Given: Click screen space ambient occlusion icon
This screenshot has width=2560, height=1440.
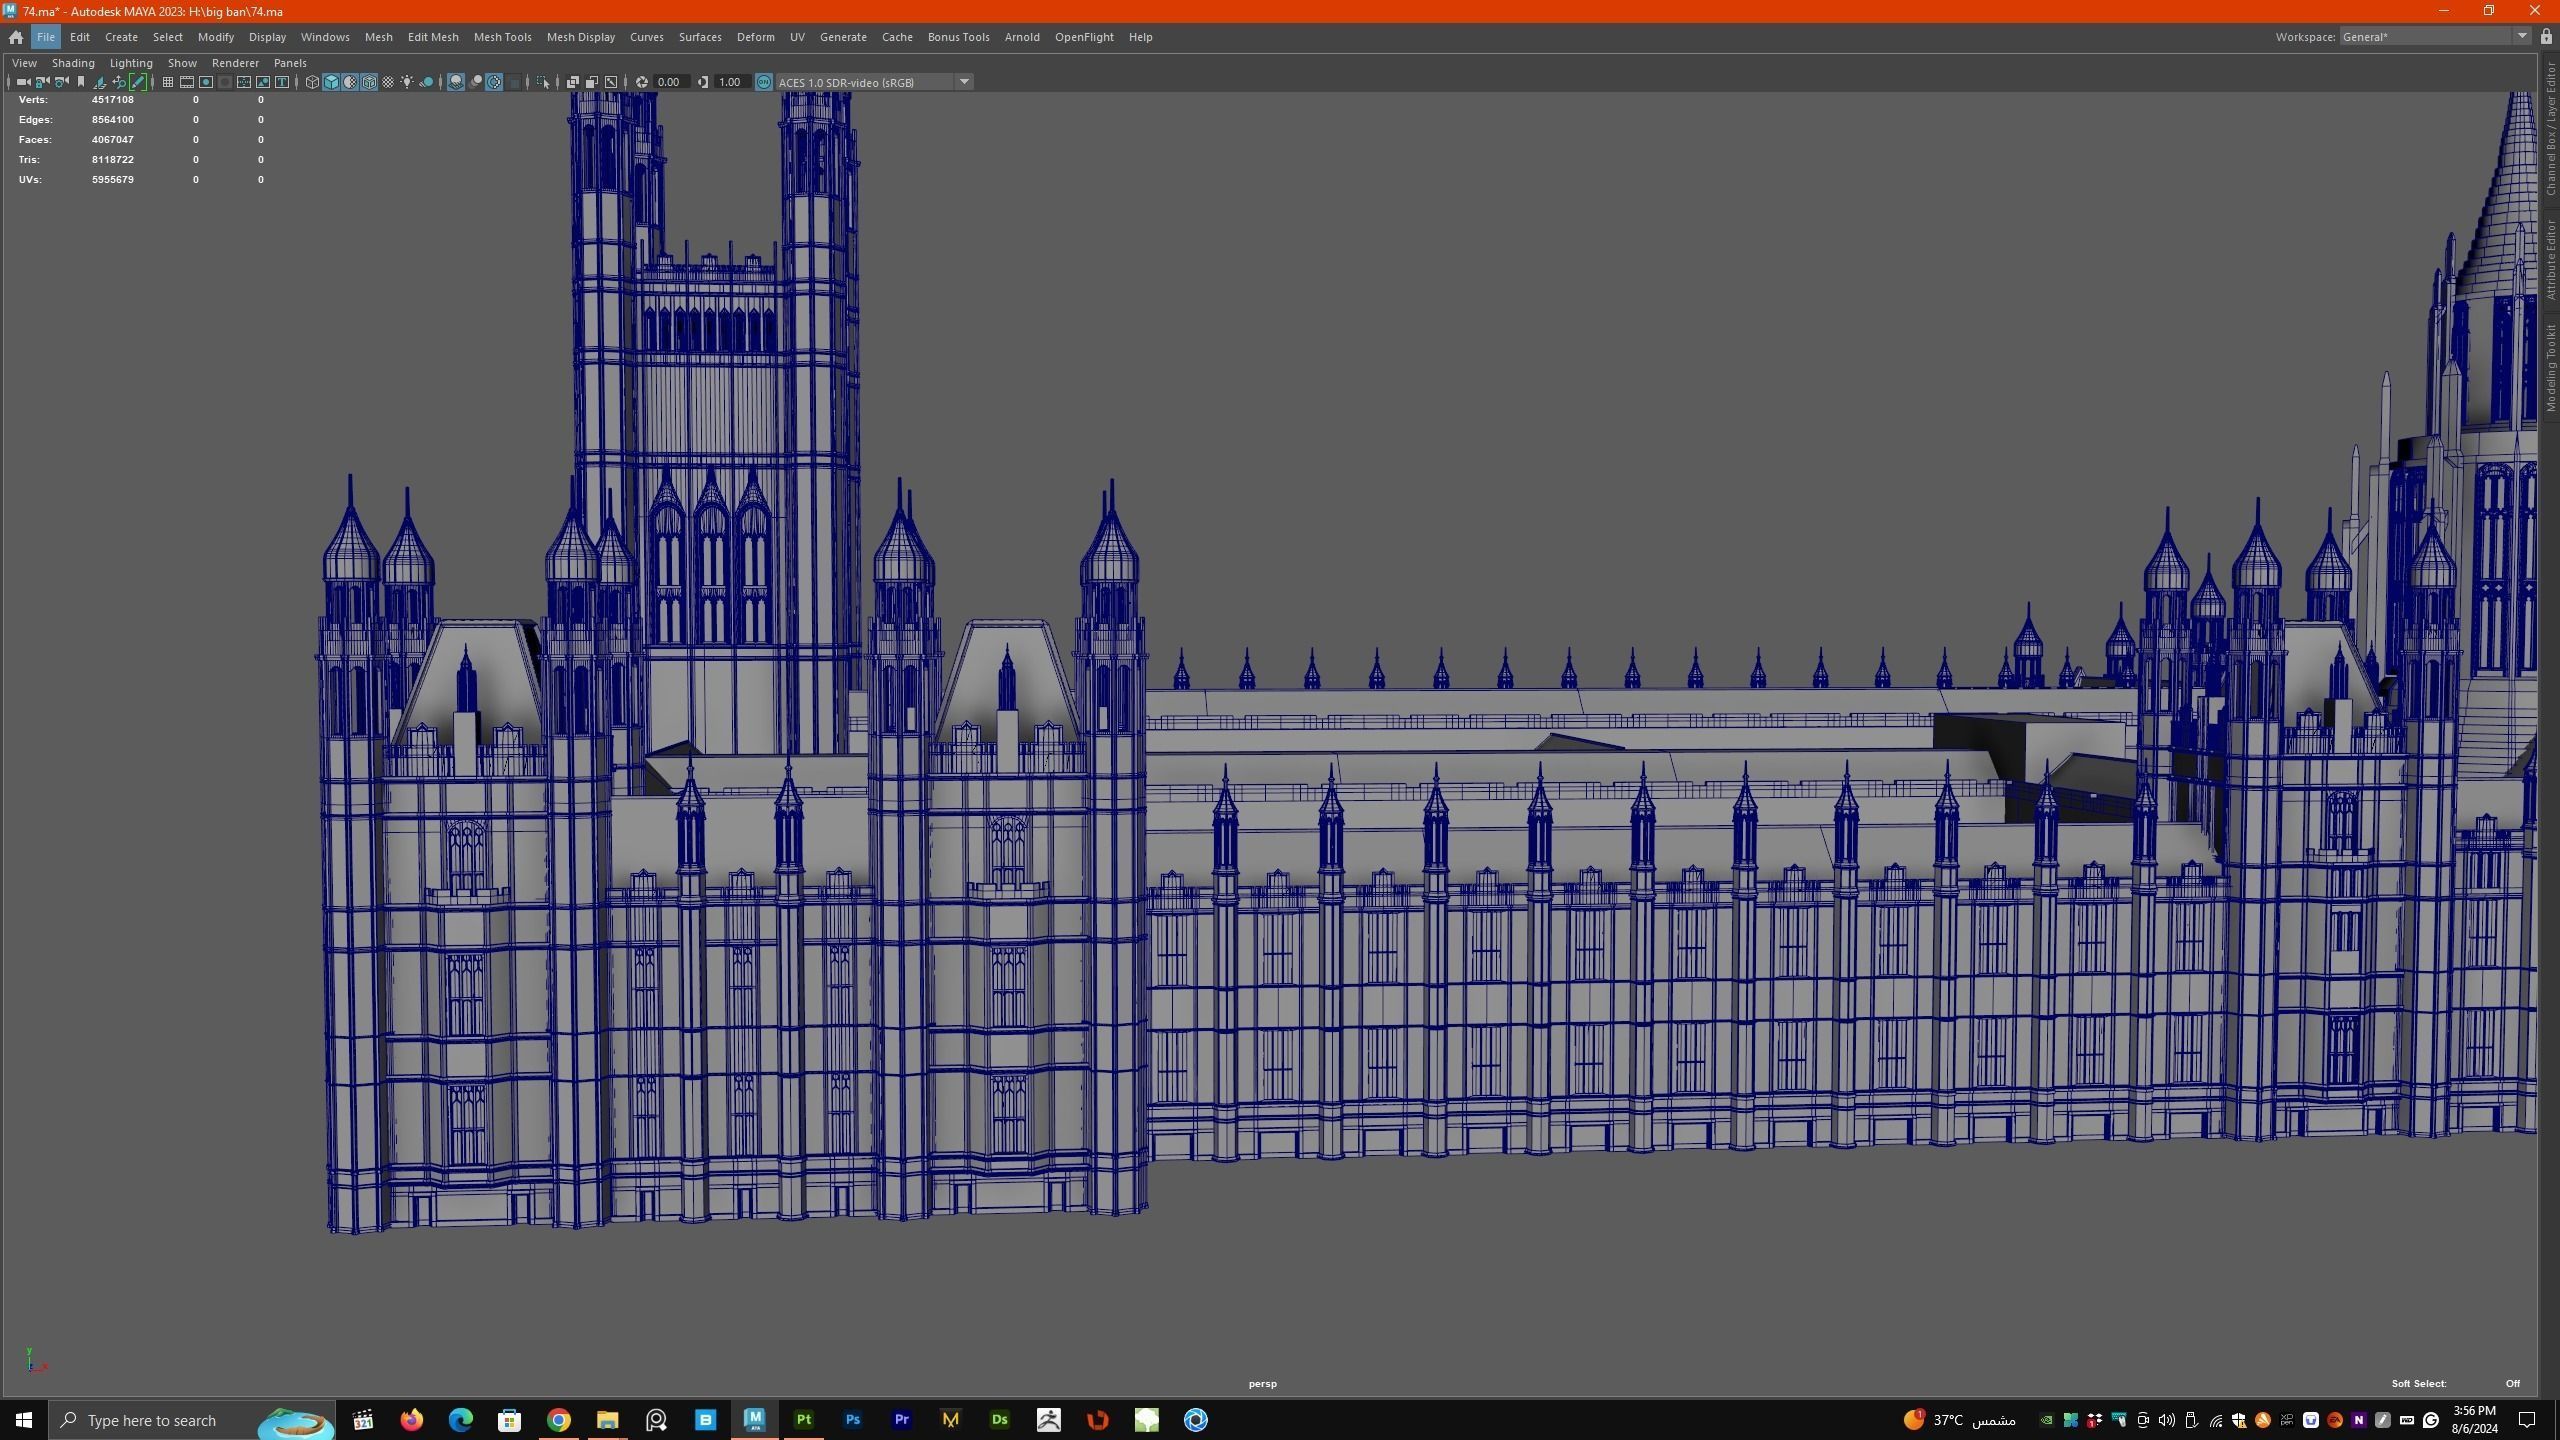Looking at the screenshot, I should click(456, 82).
